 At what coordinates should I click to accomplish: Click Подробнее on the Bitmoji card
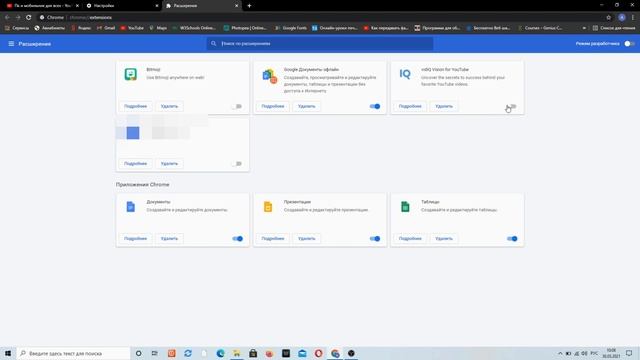click(136, 107)
